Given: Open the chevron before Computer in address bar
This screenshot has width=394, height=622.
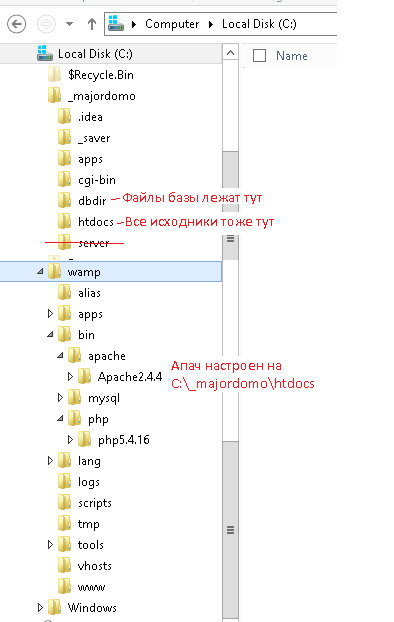Looking at the screenshot, I should 134,24.
